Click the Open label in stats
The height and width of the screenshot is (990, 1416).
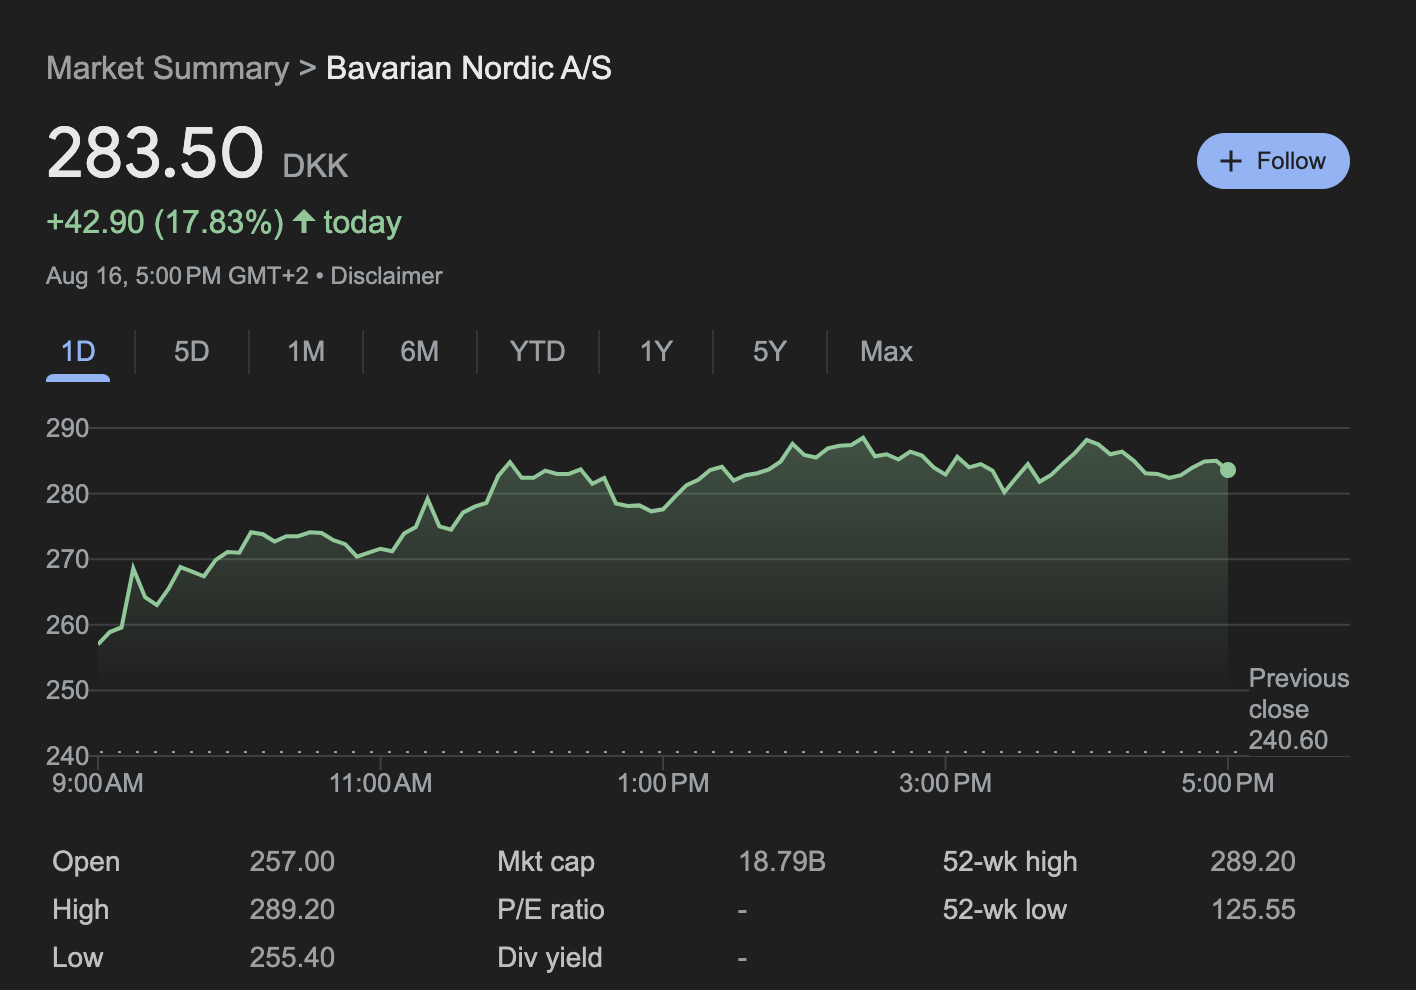tap(86, 862)
